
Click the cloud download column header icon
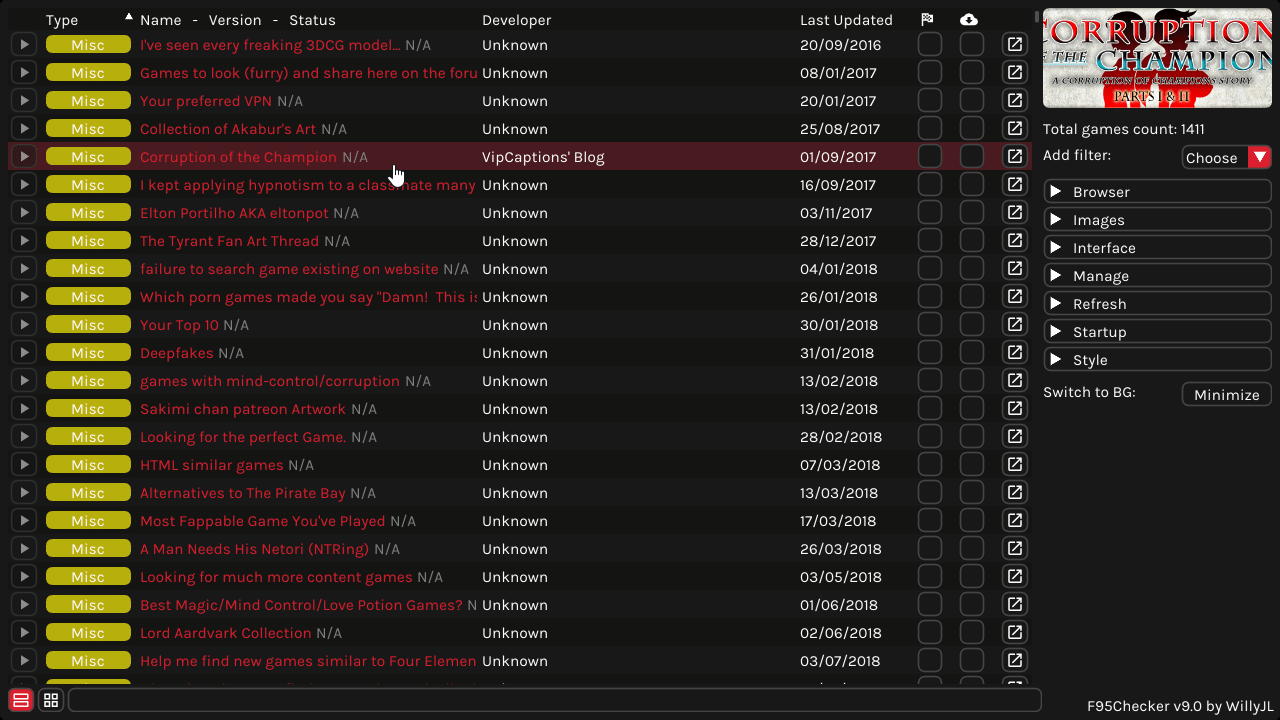969,20
